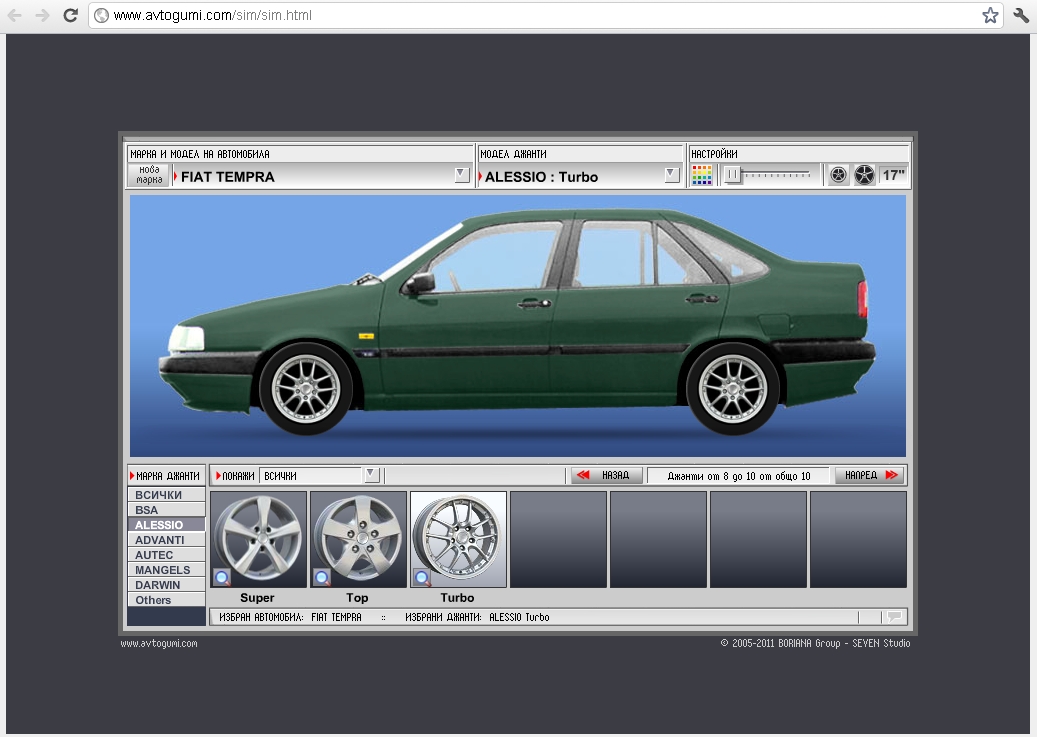1037x737 pixels.
Task: Open the ПОКАЖИ filter dropdown
Action: 371,475
